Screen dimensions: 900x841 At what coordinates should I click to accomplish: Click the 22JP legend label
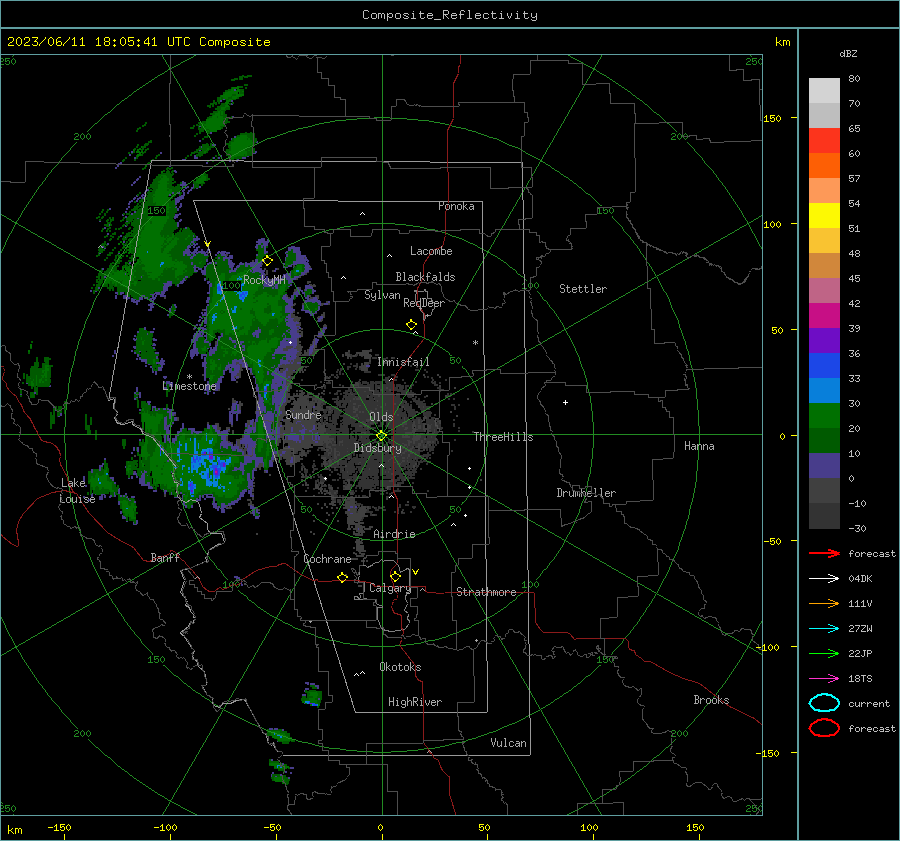860,653
